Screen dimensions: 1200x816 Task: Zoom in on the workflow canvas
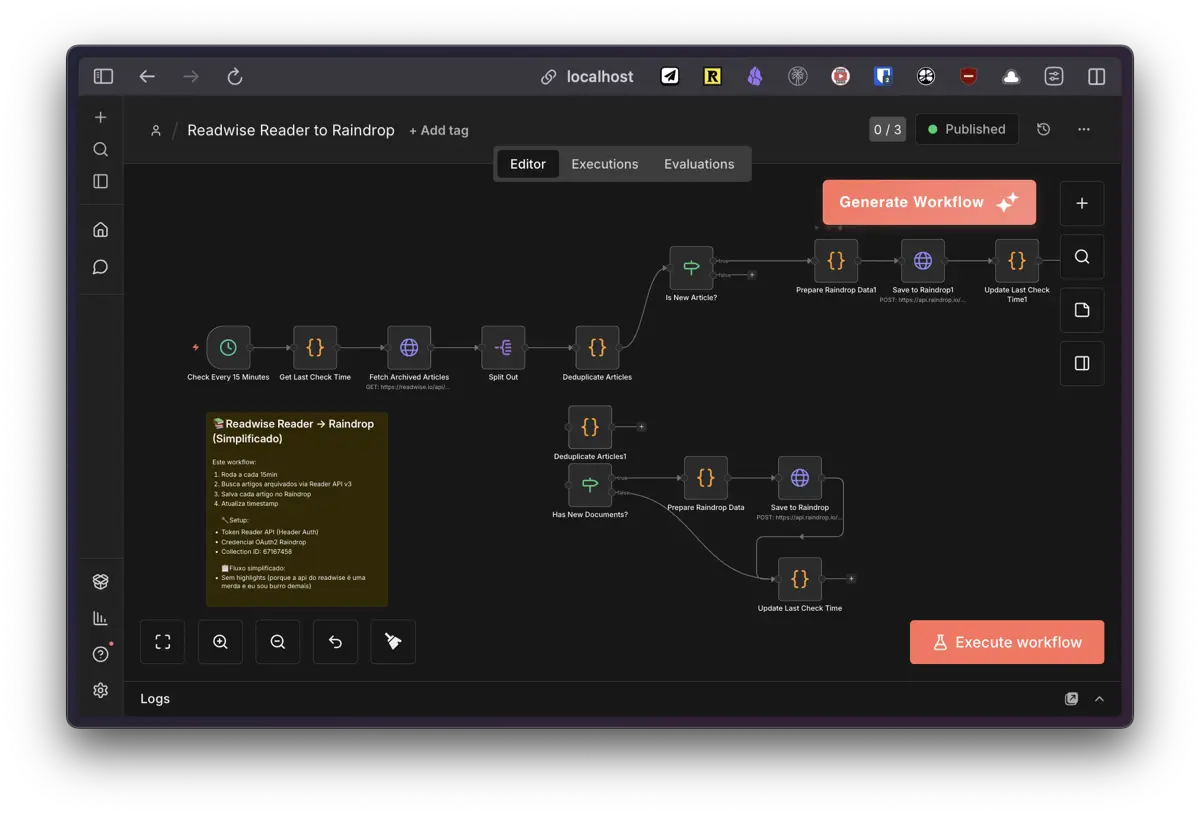tap(220, 641)
